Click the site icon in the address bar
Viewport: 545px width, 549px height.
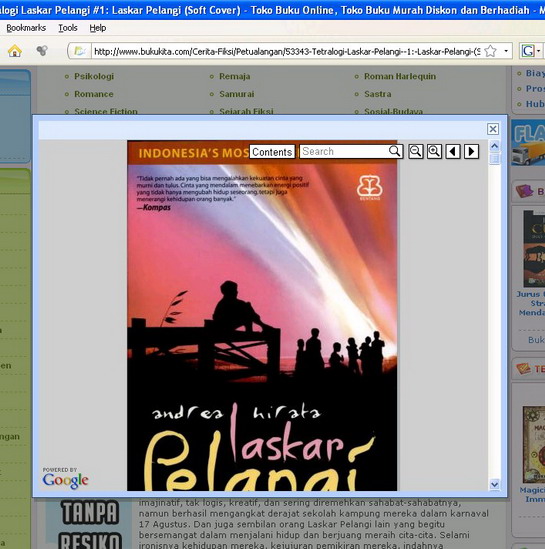click(x=79, y=51)
